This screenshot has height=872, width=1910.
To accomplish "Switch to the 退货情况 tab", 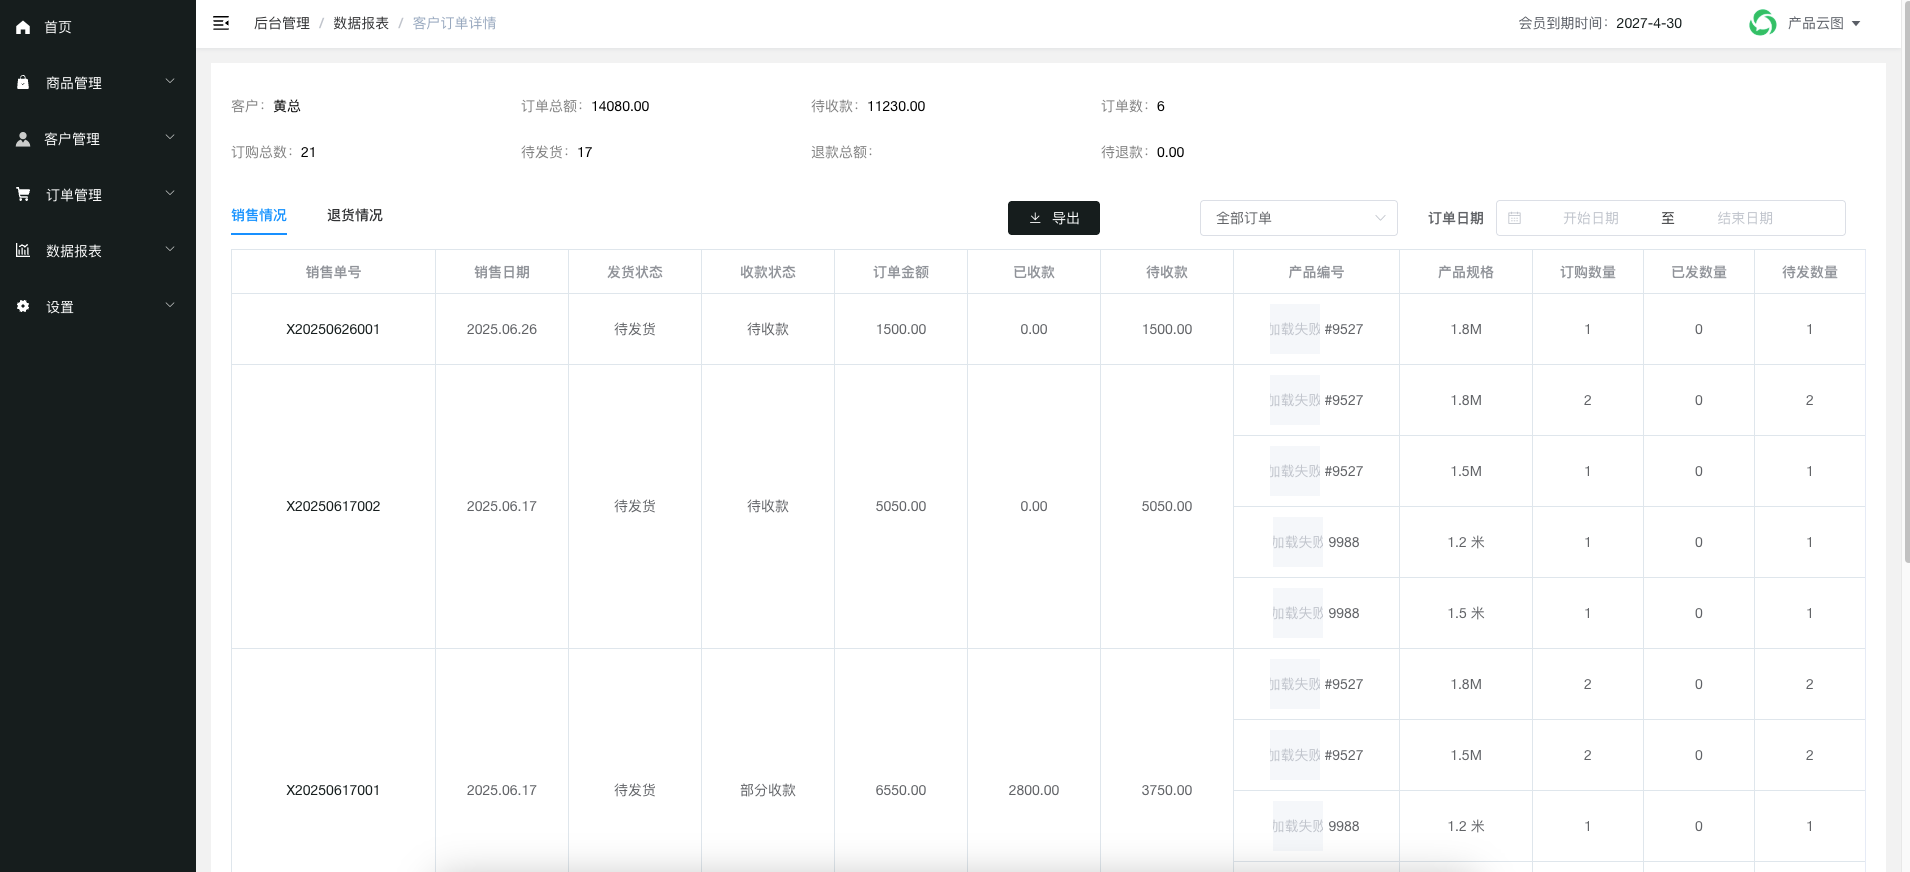I will coord(355,215).
